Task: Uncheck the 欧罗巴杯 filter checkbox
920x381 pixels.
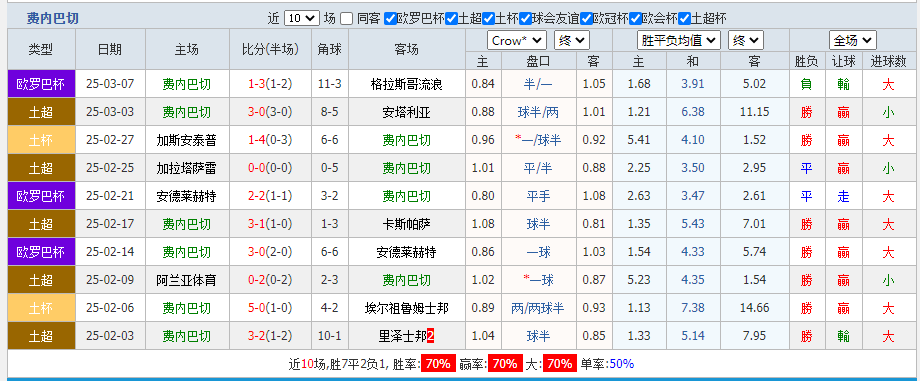Action: click(390, 19)
